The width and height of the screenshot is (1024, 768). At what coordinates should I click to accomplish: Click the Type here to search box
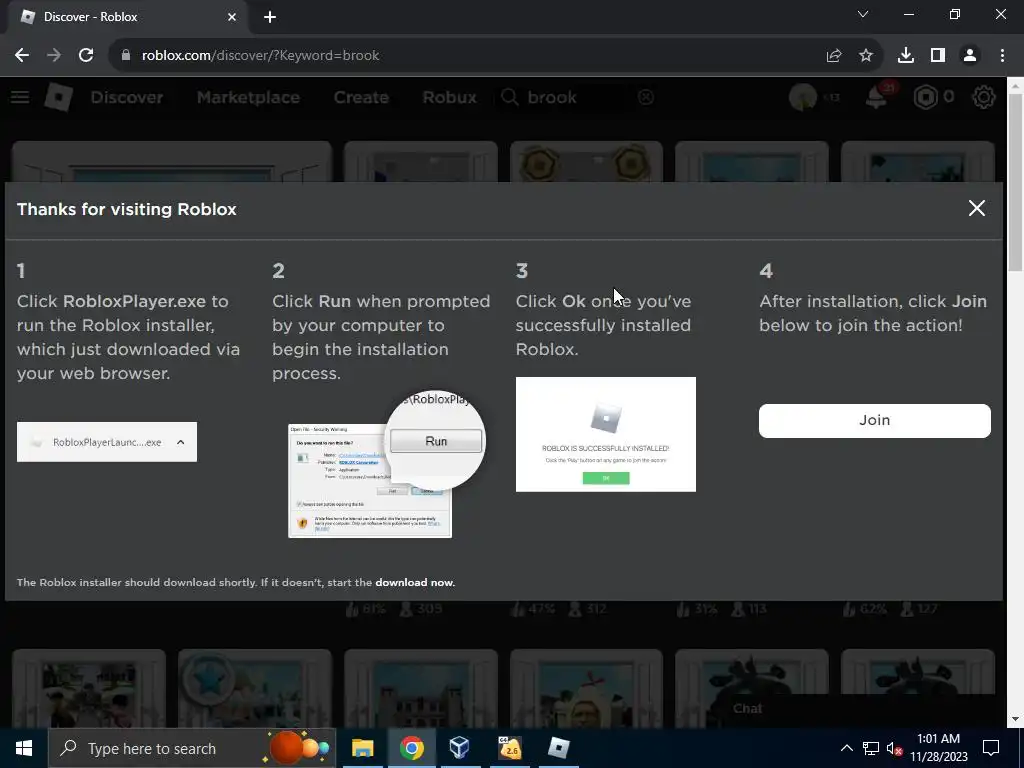point(192,748)
